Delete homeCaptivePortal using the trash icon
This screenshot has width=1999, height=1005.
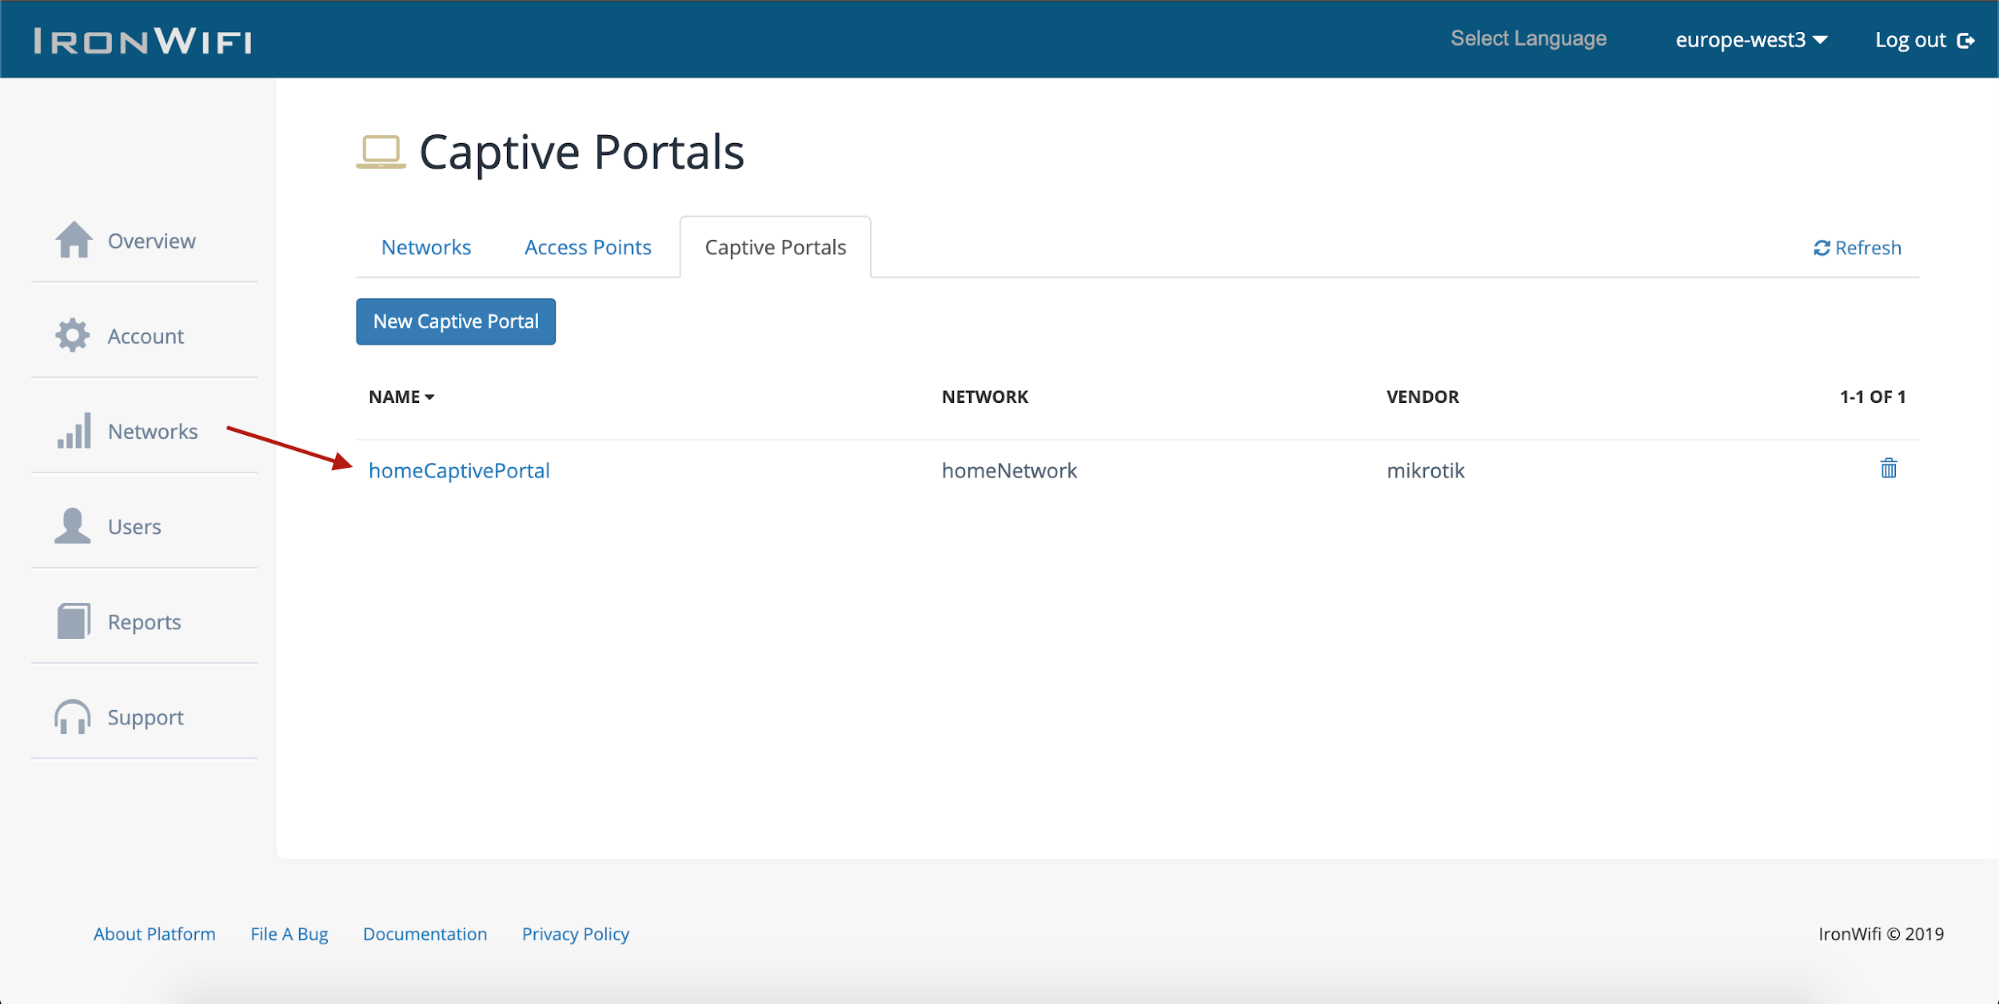point(1887,468)
